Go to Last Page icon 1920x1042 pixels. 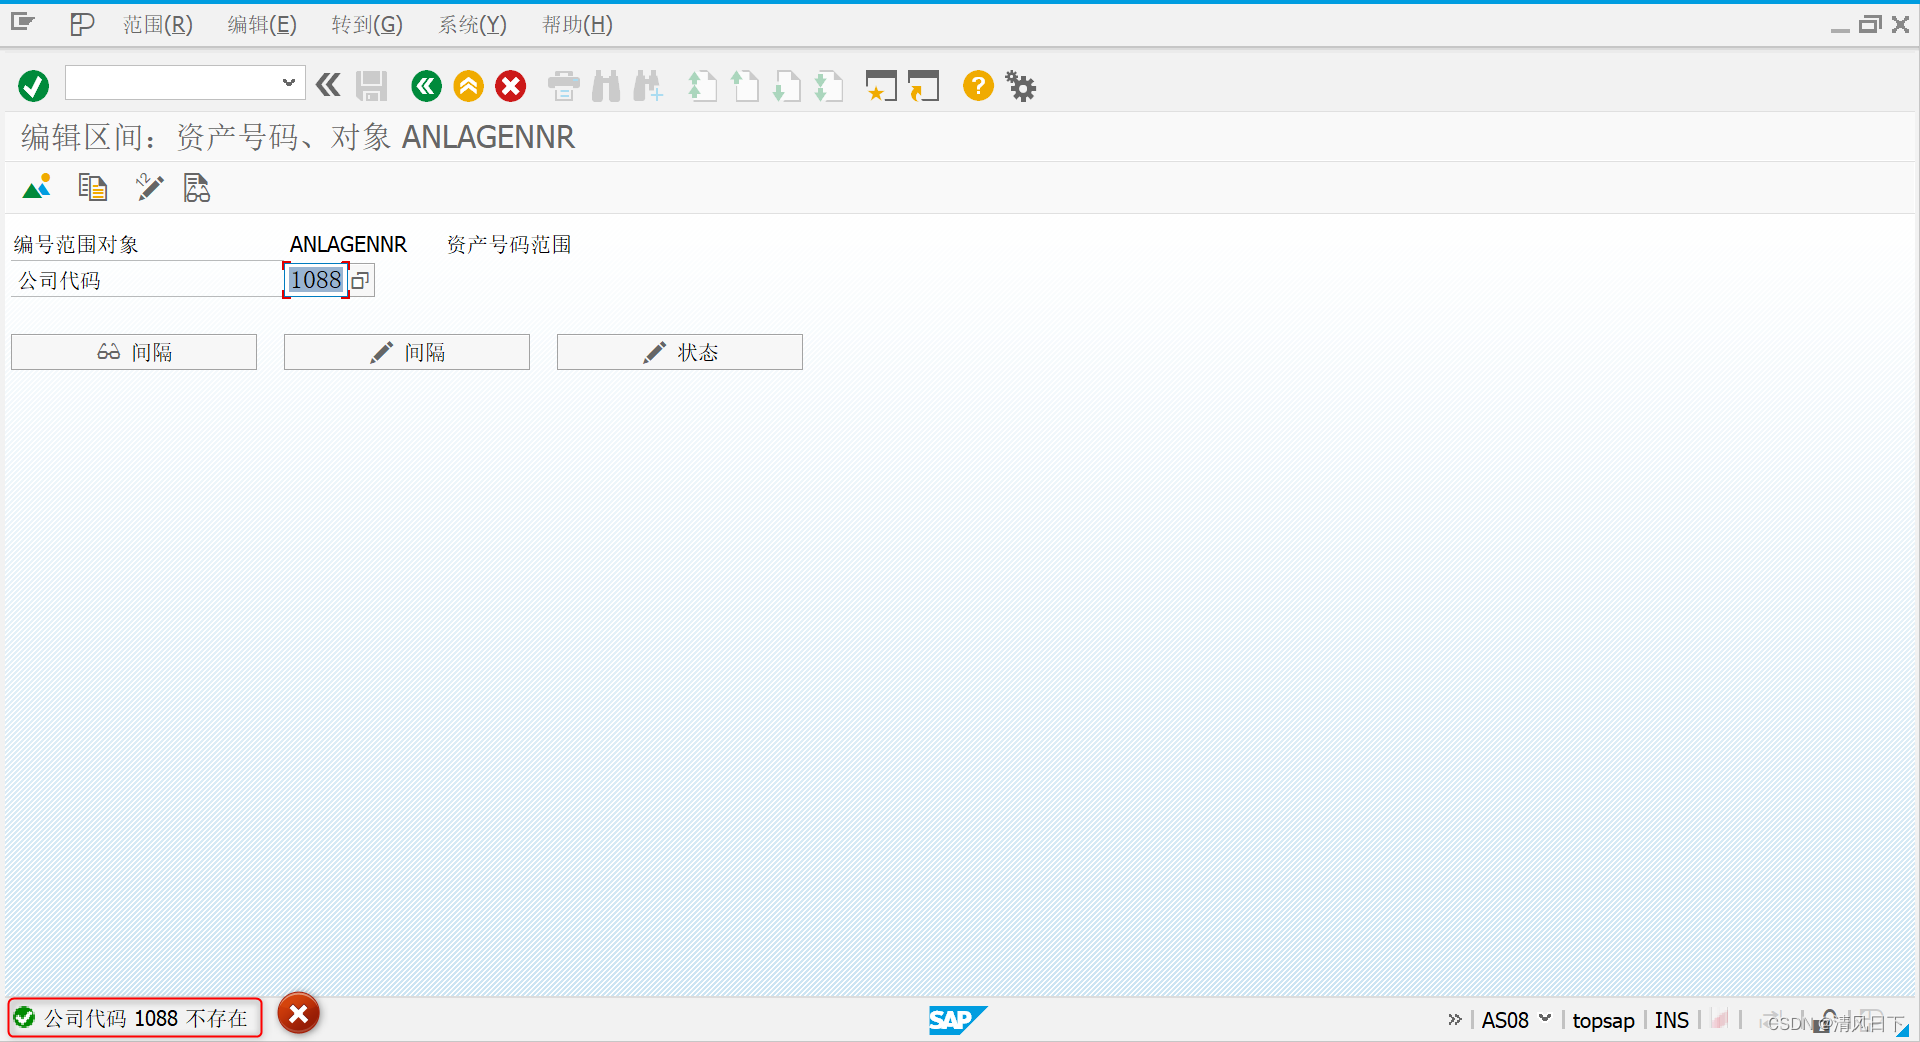click(x=829, y=86)
